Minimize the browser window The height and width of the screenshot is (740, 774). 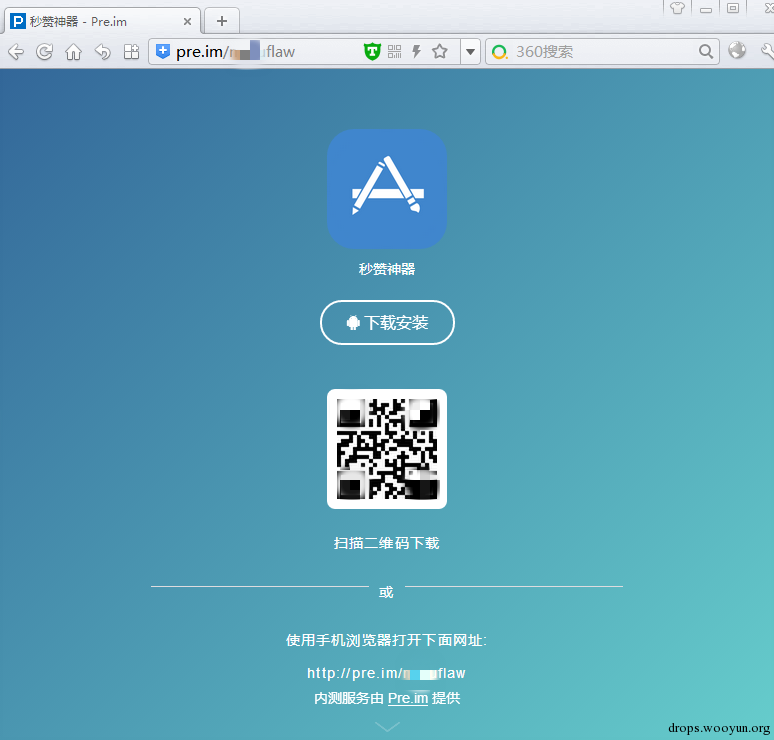706,8
